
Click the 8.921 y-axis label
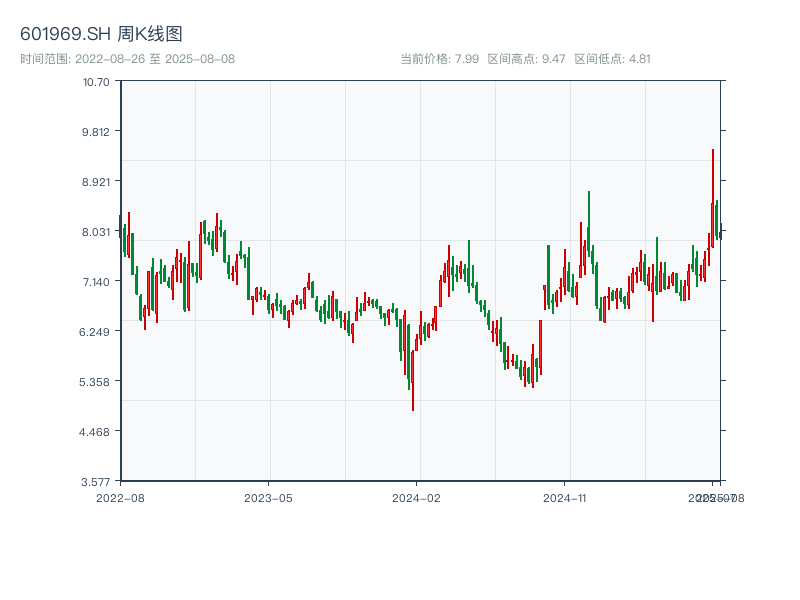(x=96, y=182)
